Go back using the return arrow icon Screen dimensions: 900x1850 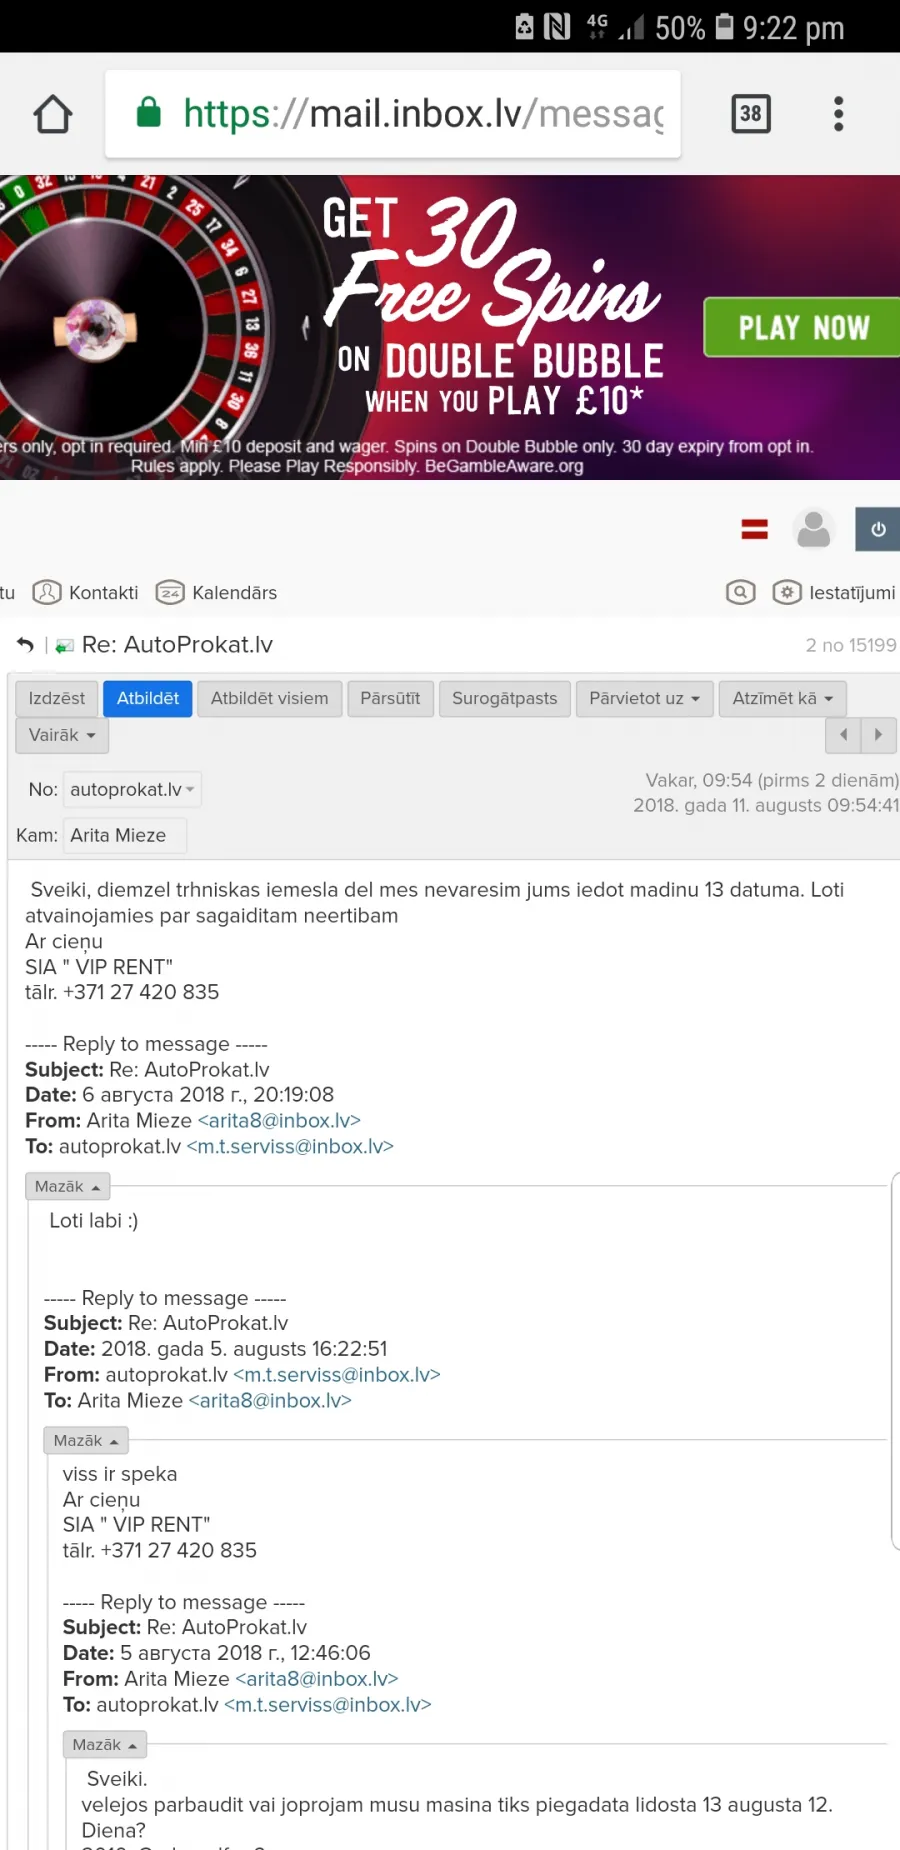(25, 646)
